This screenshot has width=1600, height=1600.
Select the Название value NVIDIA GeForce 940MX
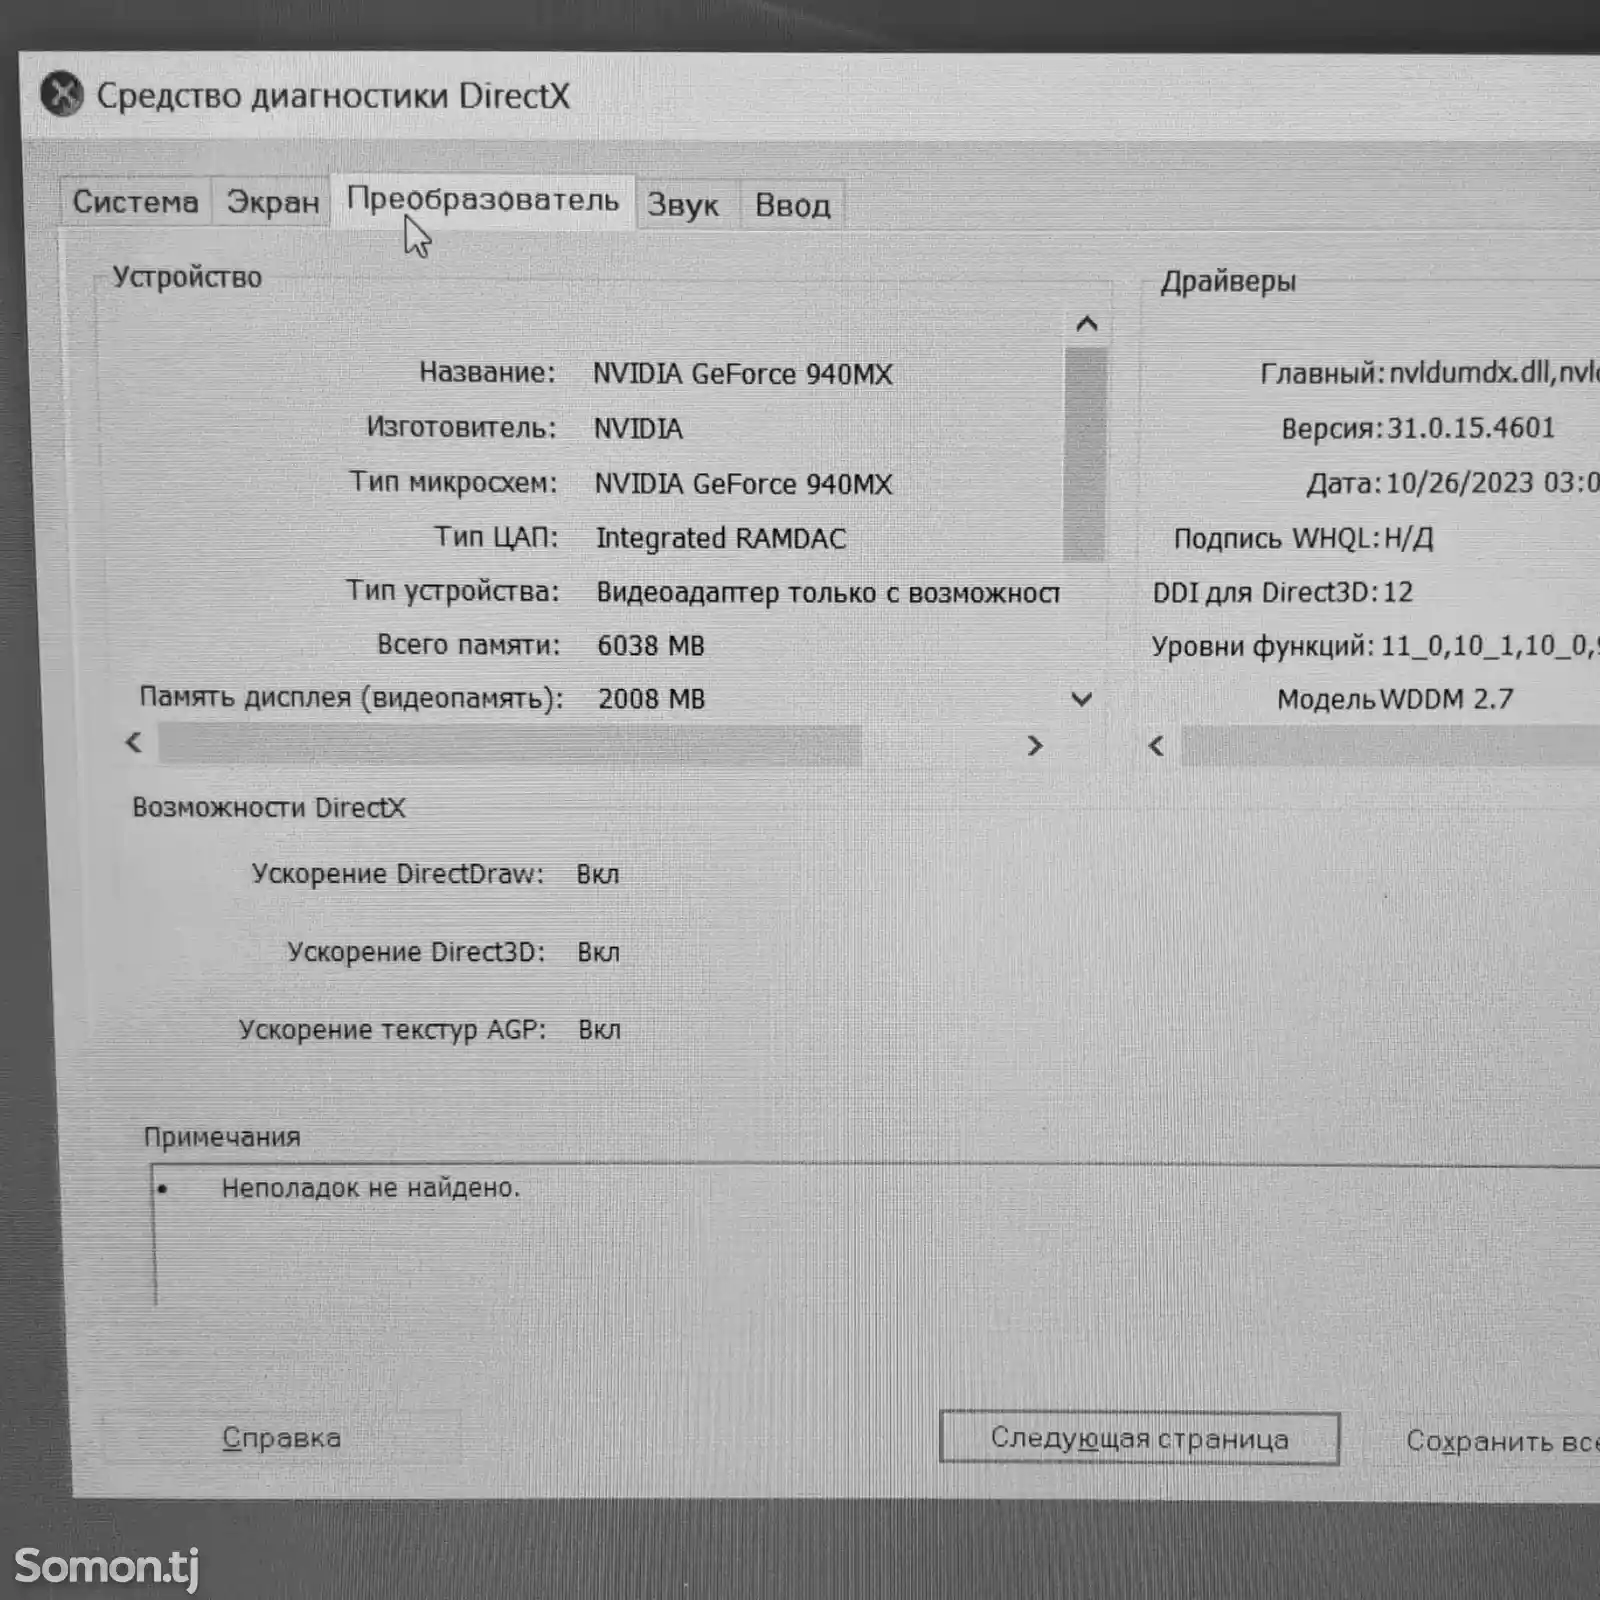pyautogui.click(x=743, y=374)
